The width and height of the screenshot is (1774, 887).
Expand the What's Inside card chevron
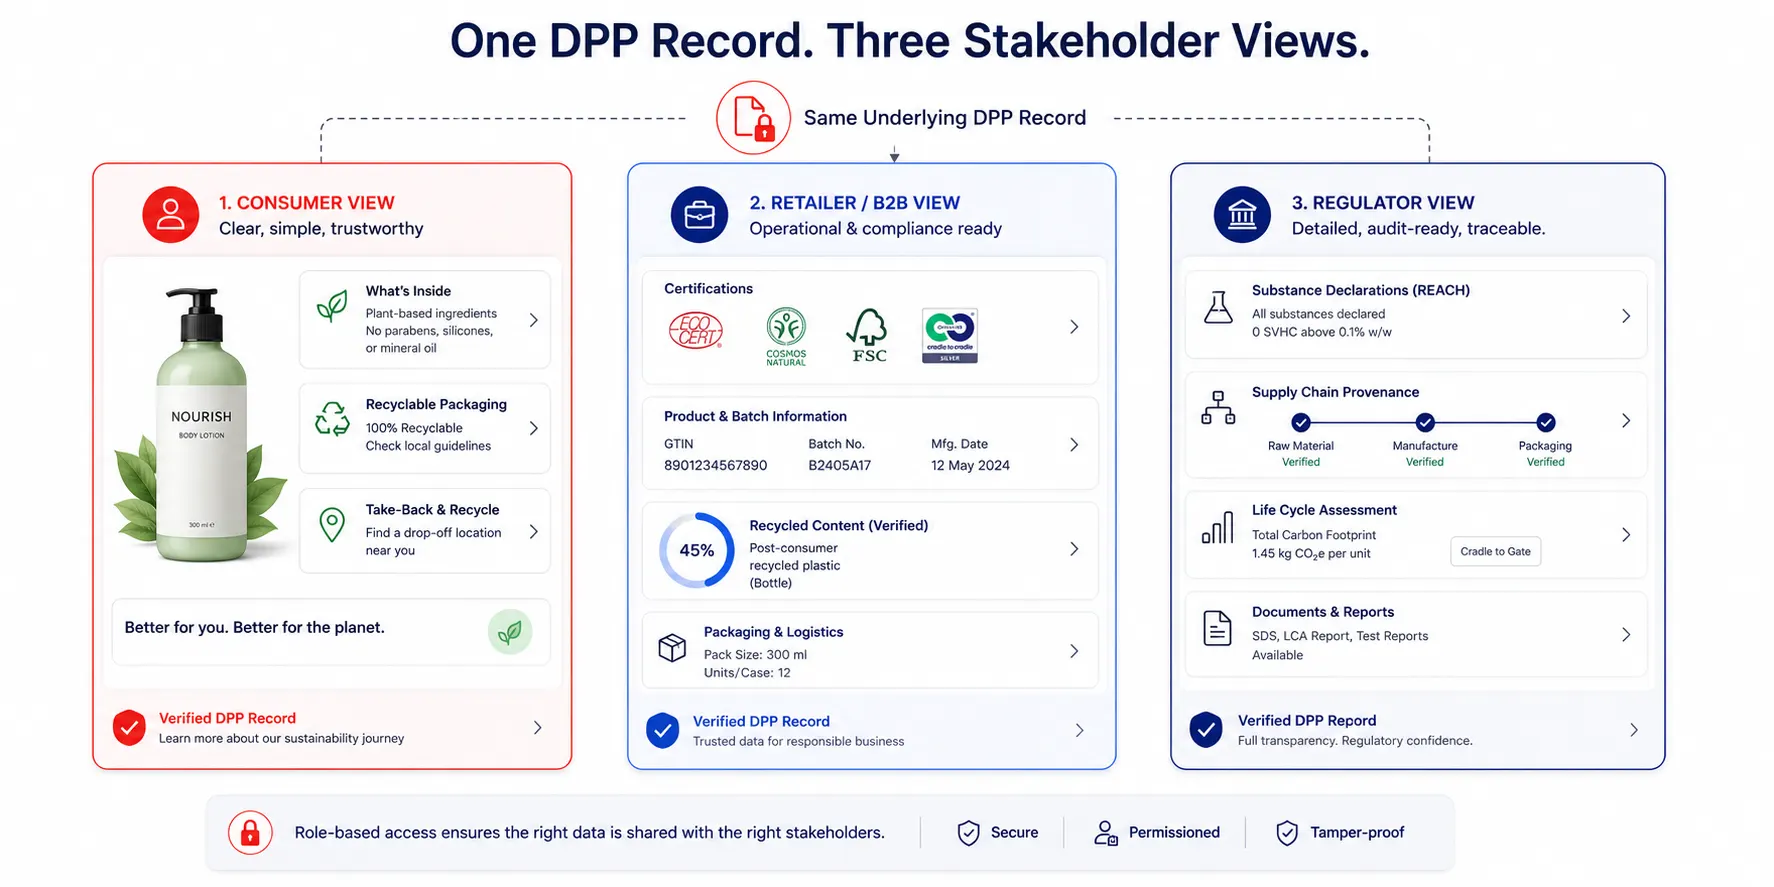click(x=534, y=320)
